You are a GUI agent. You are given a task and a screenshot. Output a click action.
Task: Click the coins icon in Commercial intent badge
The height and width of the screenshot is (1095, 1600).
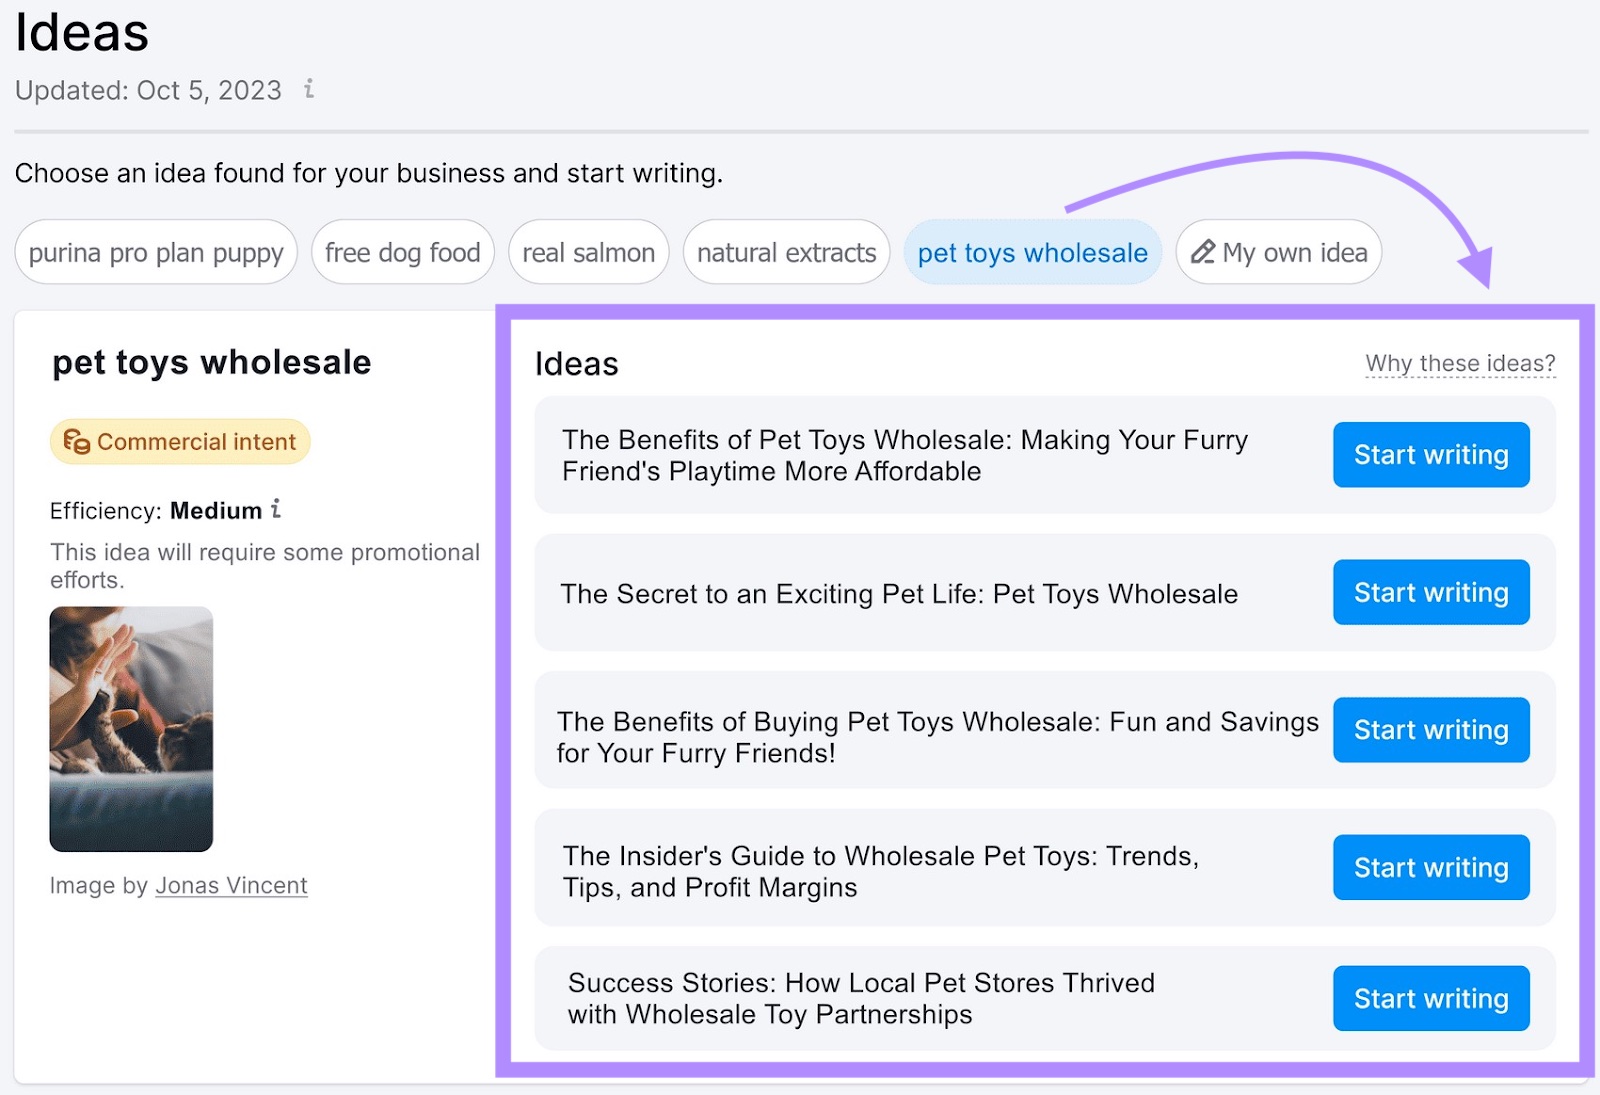(x=77, y=441)
